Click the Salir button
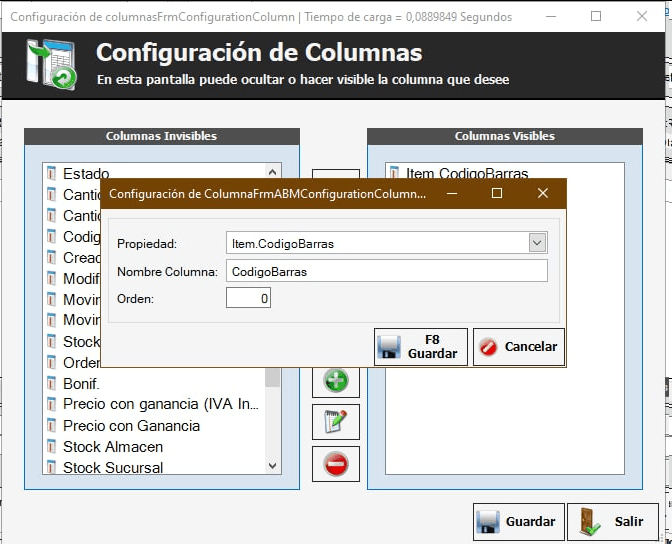This screenshot has width=672, height=544. tap(613, 522)
